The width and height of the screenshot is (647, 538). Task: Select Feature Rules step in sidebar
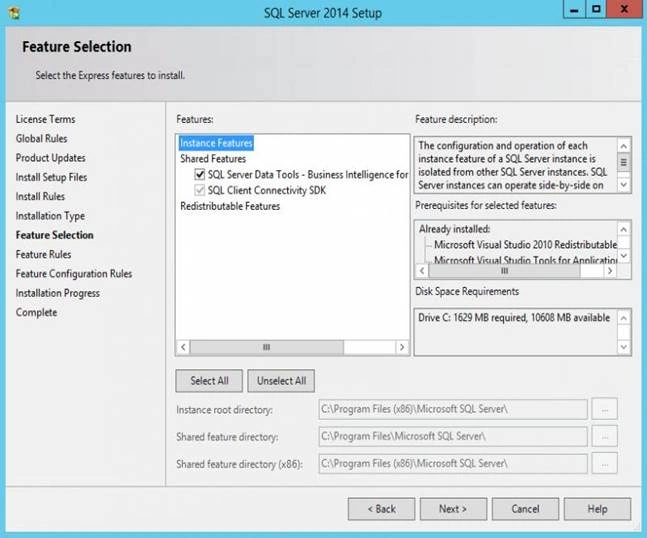(x=43, y=255)
